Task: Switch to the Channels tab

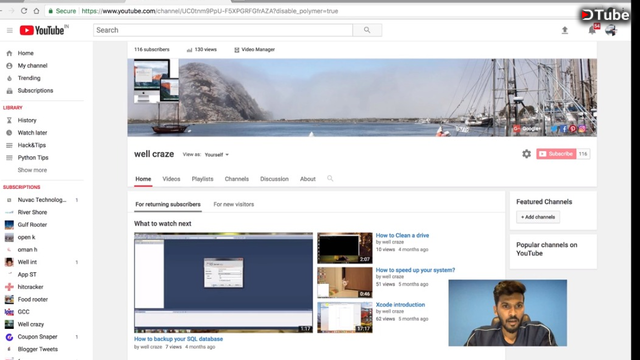Action: (x=237, y=179)
